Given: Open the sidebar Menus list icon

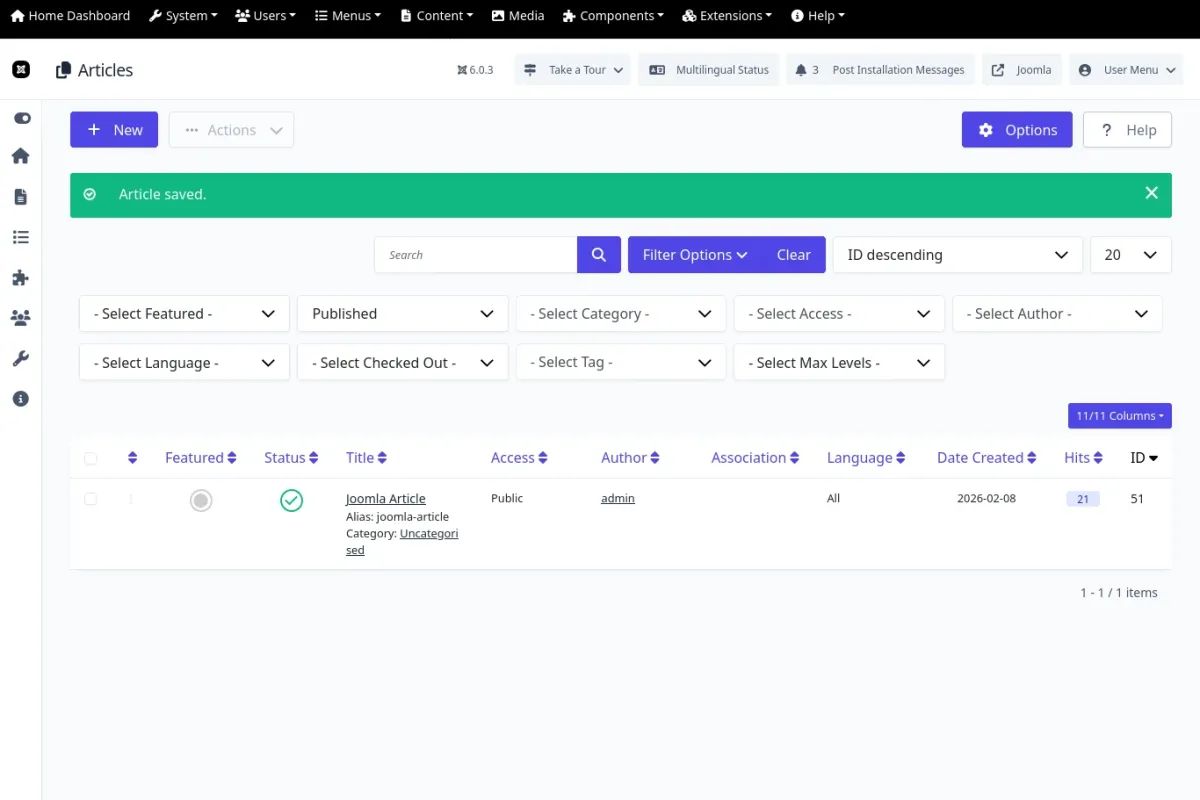Looking at the screenshot, I should (21, 237).
